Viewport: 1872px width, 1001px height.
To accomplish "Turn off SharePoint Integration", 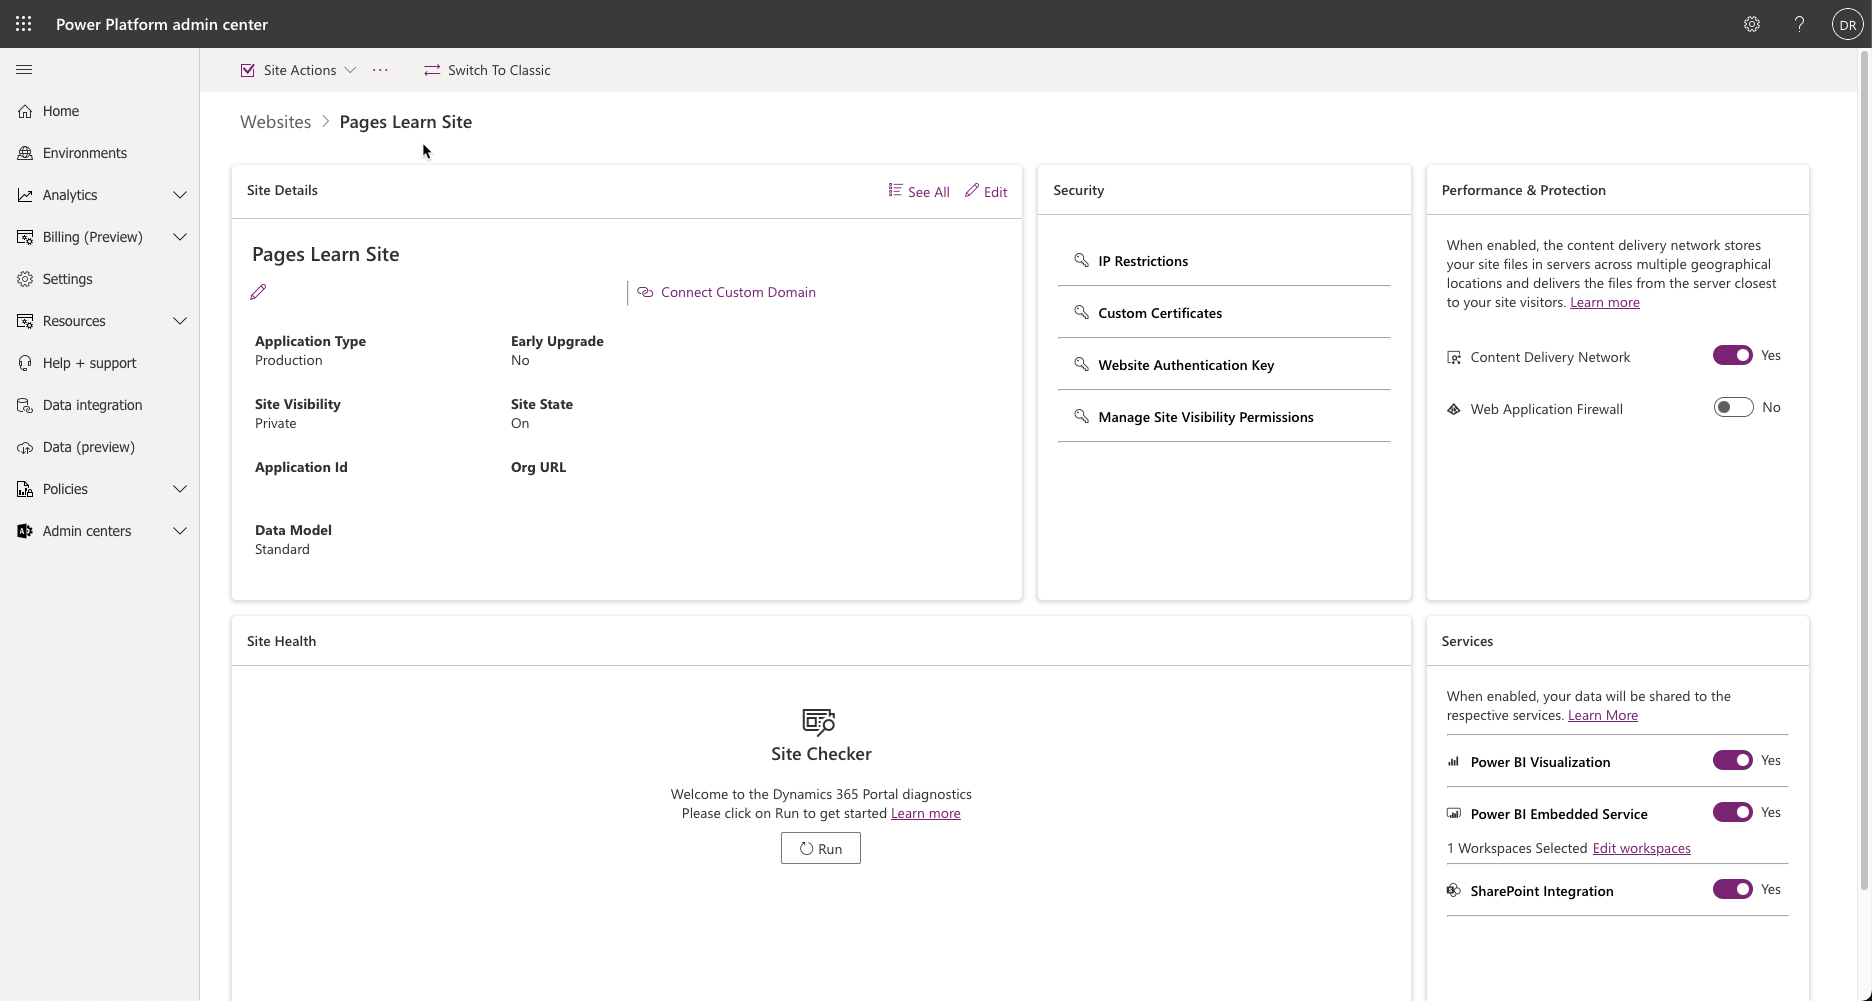I will coord(1732,889).
